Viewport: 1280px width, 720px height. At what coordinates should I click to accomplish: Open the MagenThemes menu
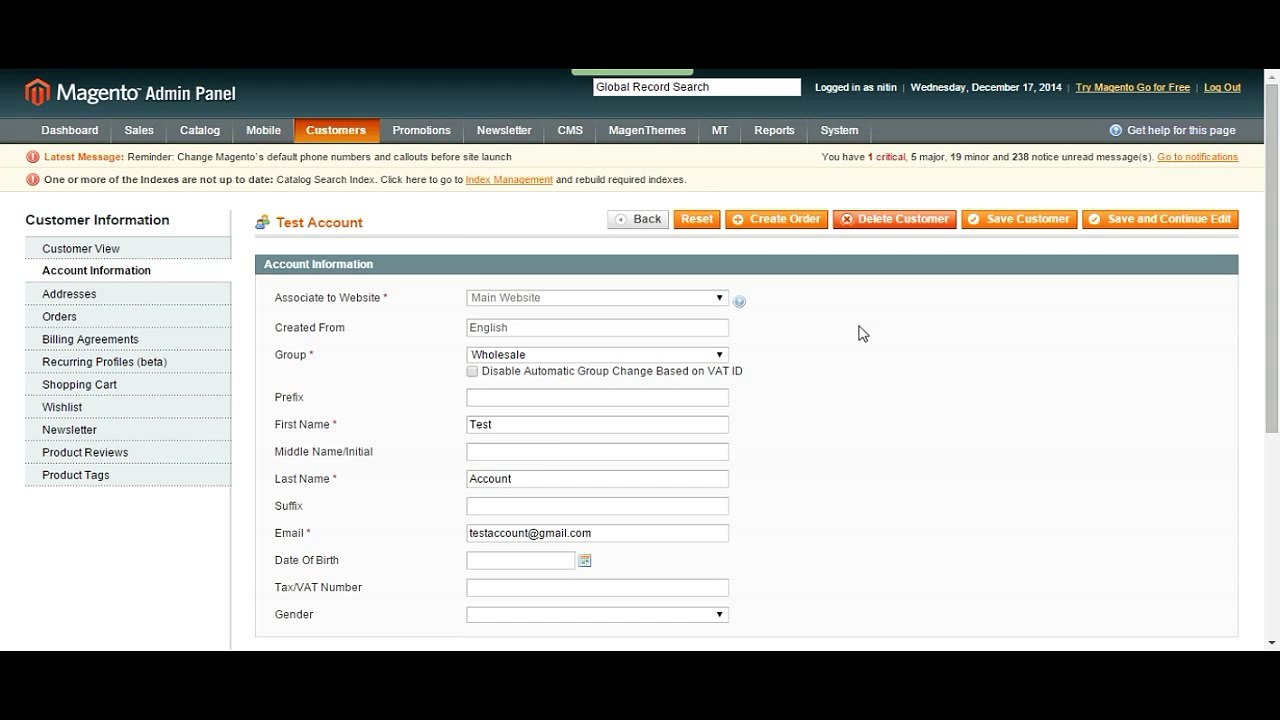coord(647,130)
